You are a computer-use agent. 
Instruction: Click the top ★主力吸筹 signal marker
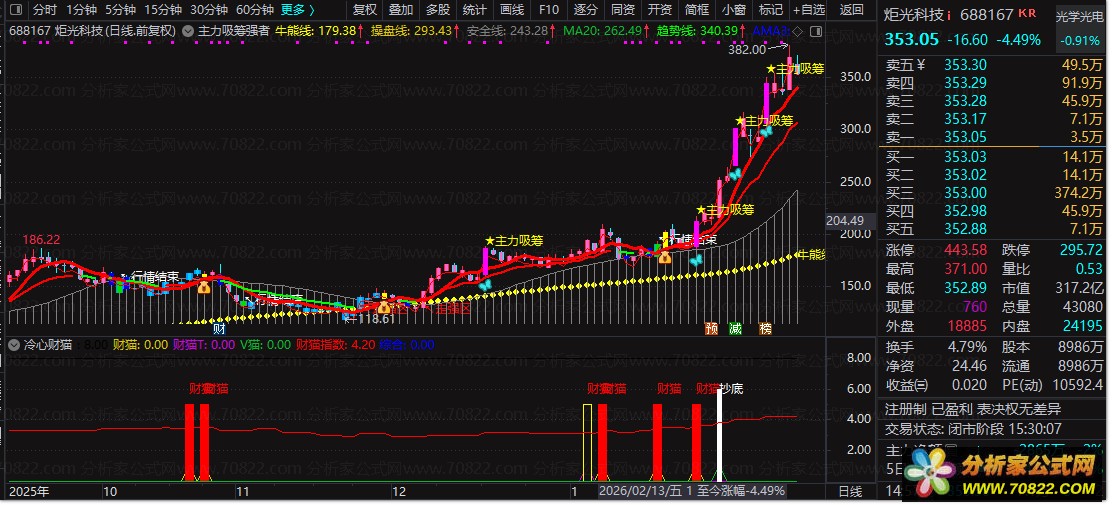[795, 69]
